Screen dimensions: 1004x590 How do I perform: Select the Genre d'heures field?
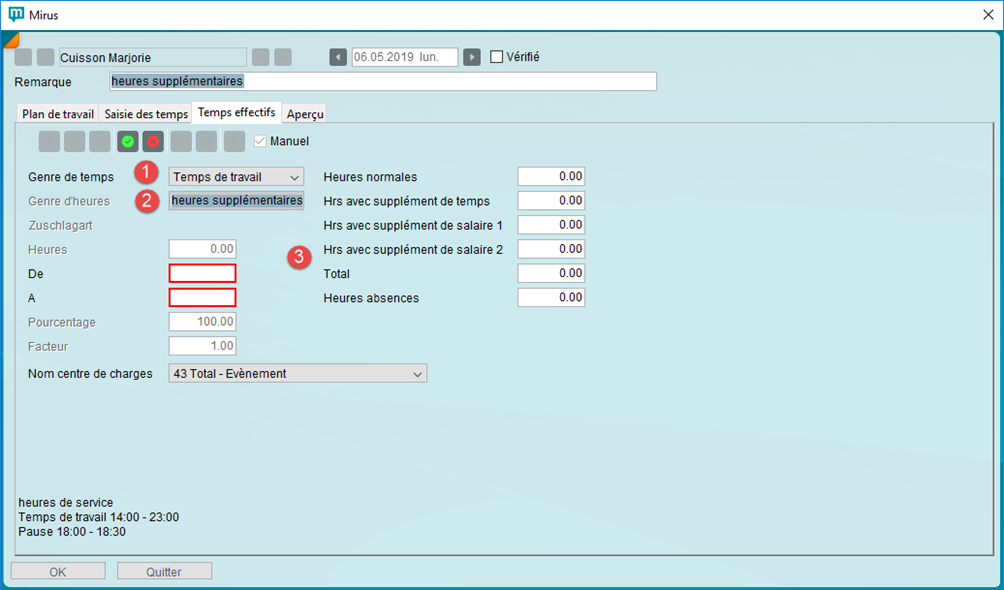point(236,201)
